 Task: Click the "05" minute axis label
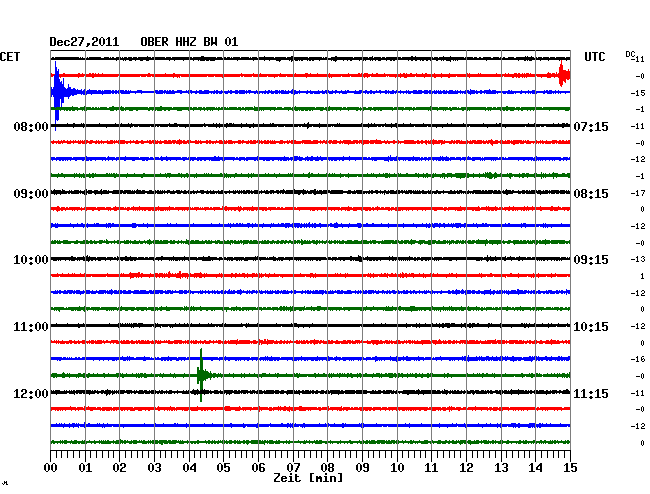(223, 467)
